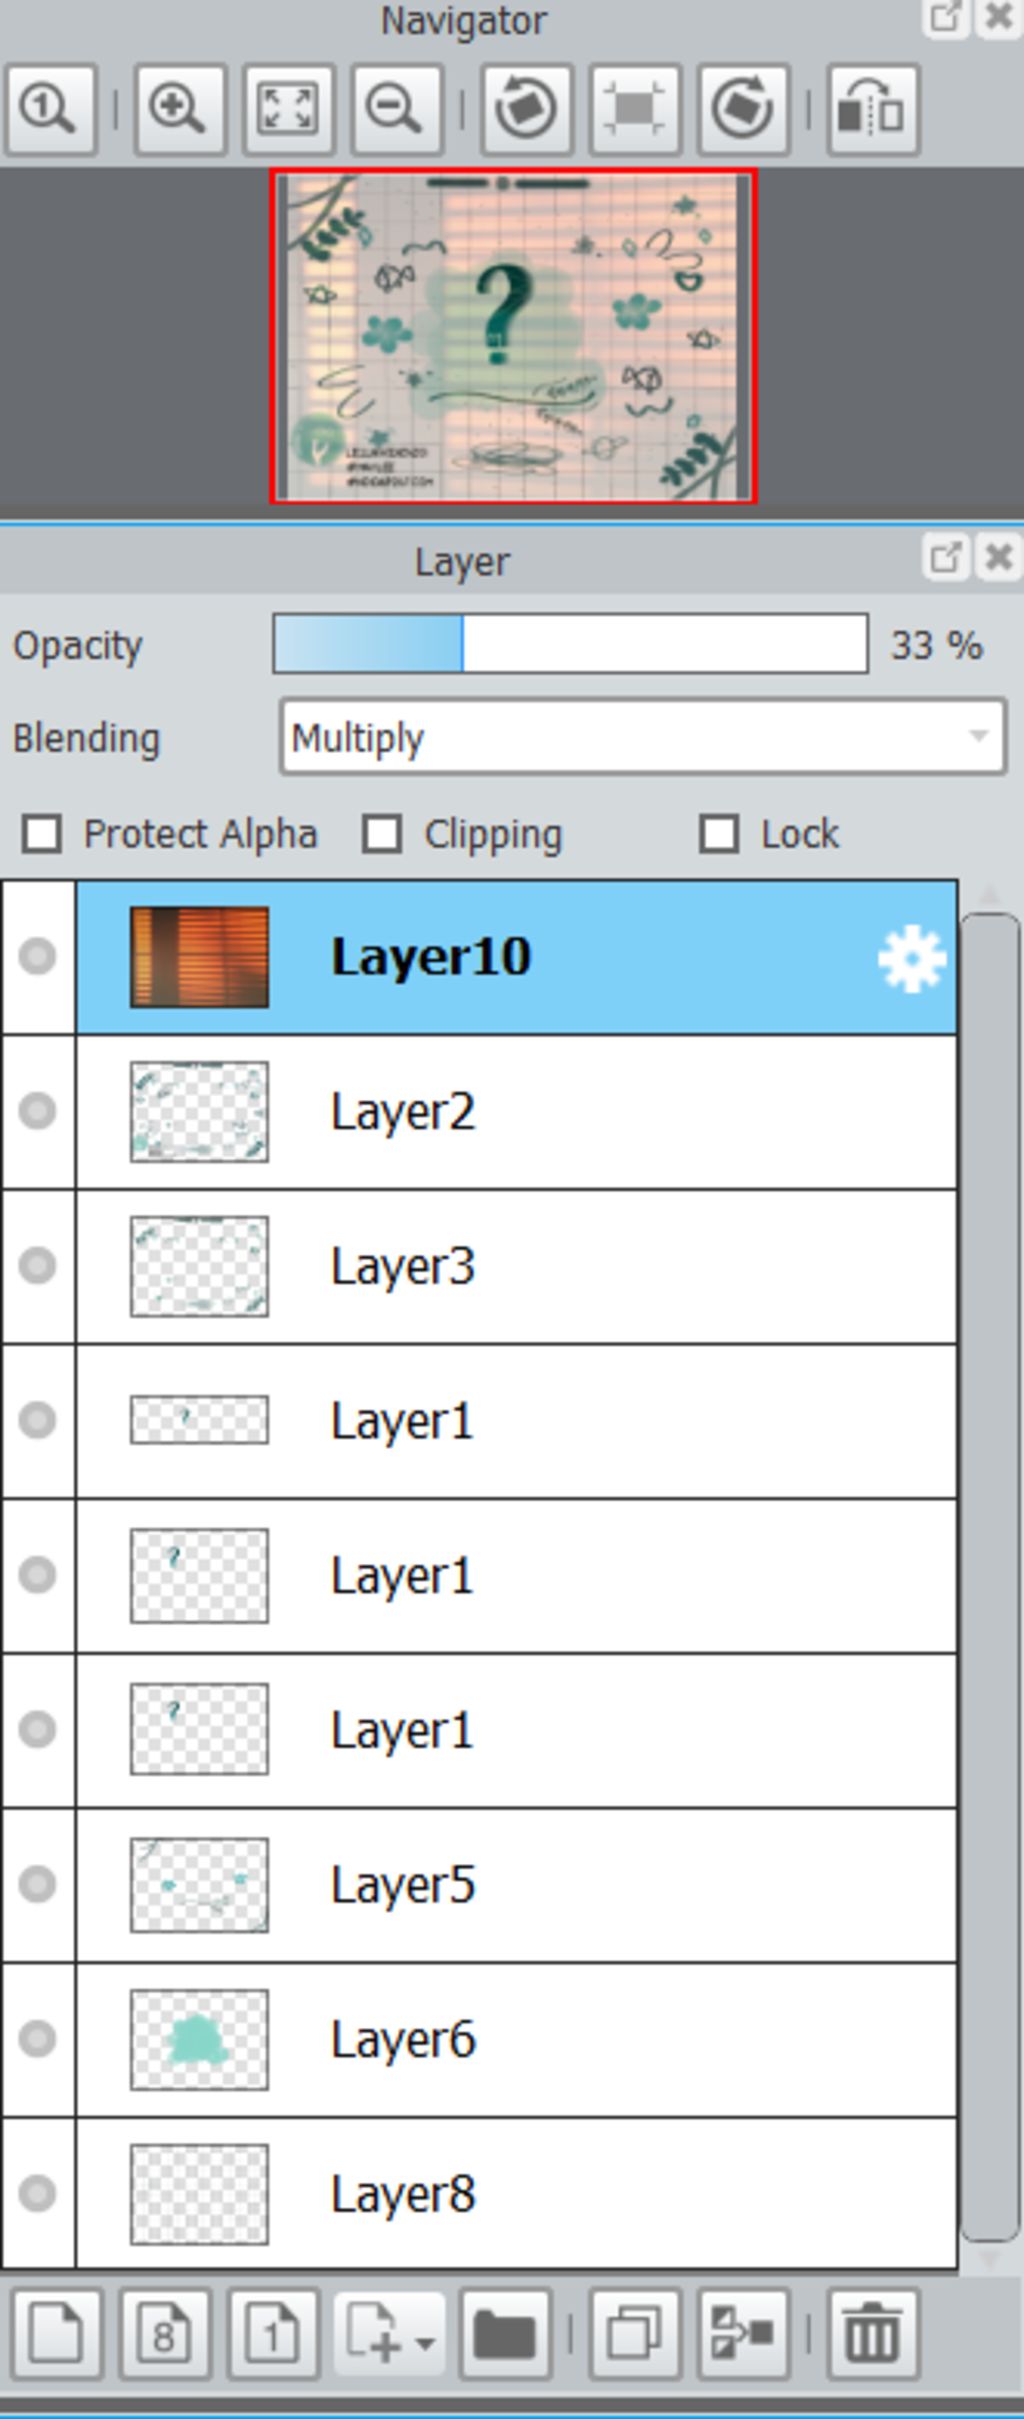Viewport: 1024px width, 2419px height.
Task: Open Layer10 settings gear
Action: 911,959
